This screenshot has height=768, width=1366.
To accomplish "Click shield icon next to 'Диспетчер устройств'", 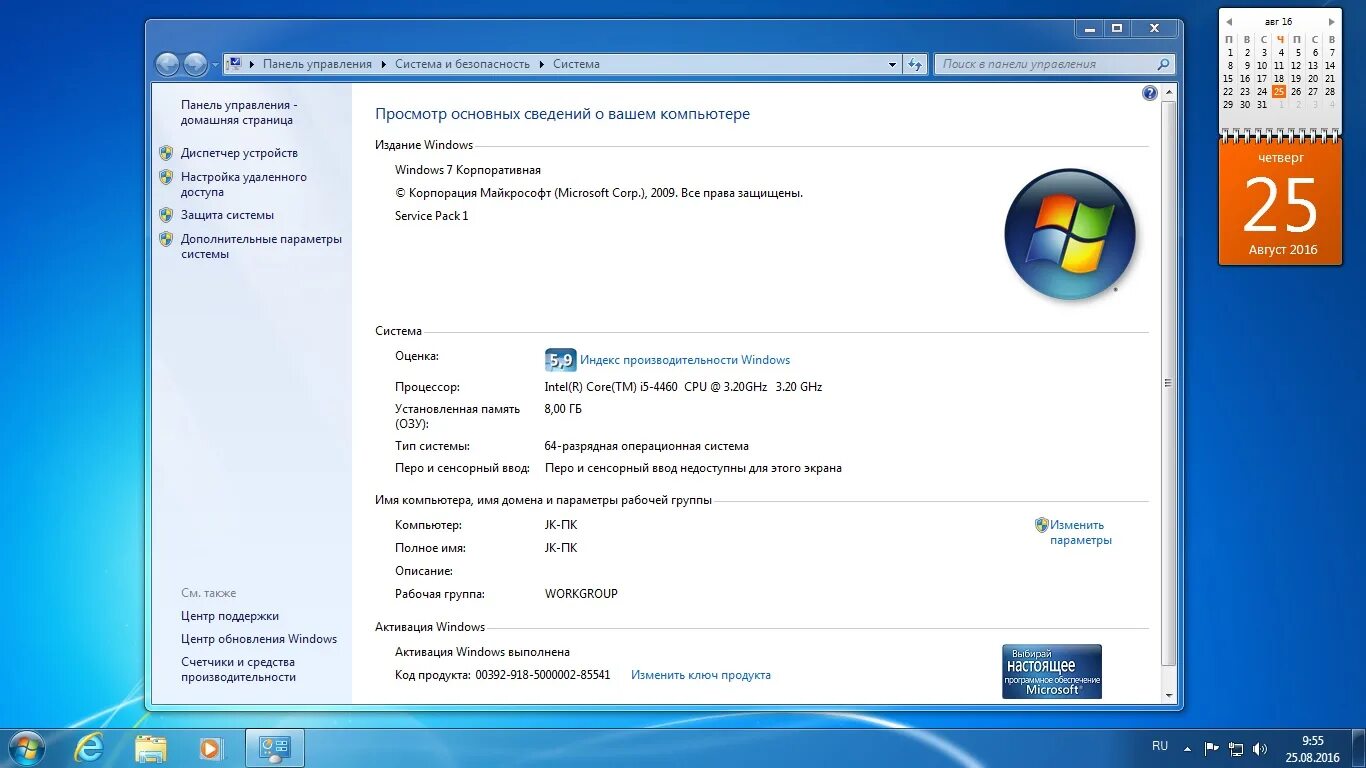I will click(x=166, y=153).
